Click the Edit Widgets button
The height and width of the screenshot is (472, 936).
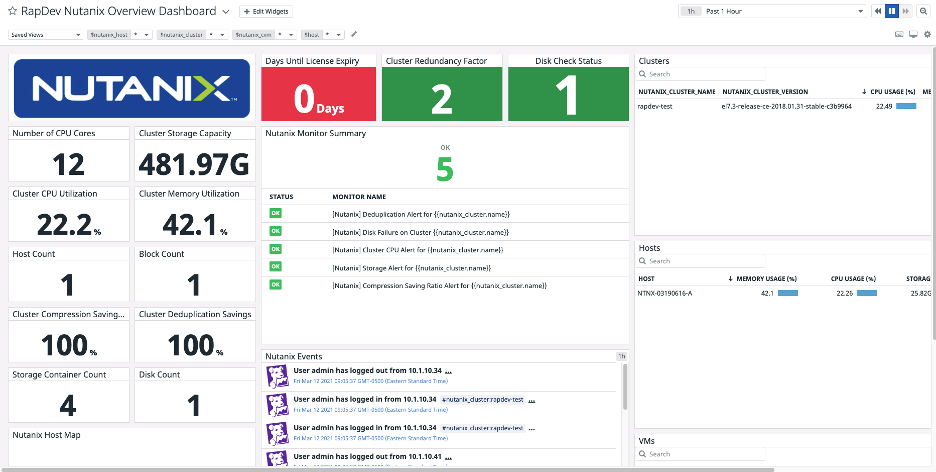point(266,11)
